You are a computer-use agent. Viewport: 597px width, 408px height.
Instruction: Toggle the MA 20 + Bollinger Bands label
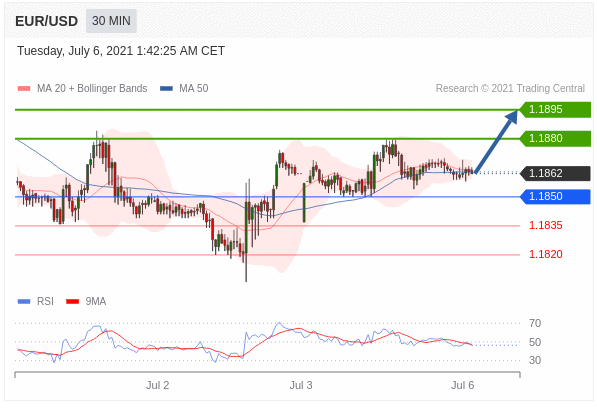coord(92,88)
